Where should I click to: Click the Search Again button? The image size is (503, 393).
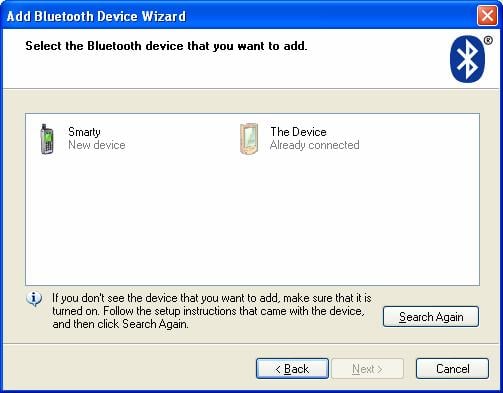[431, 317]
